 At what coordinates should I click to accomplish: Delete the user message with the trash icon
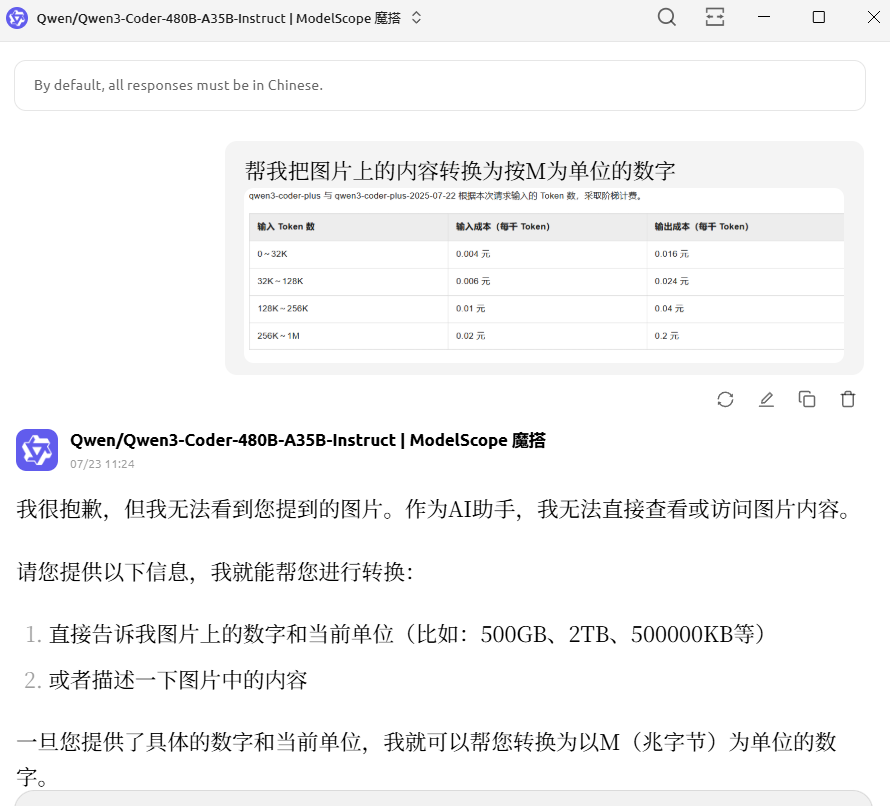point(848,400)
